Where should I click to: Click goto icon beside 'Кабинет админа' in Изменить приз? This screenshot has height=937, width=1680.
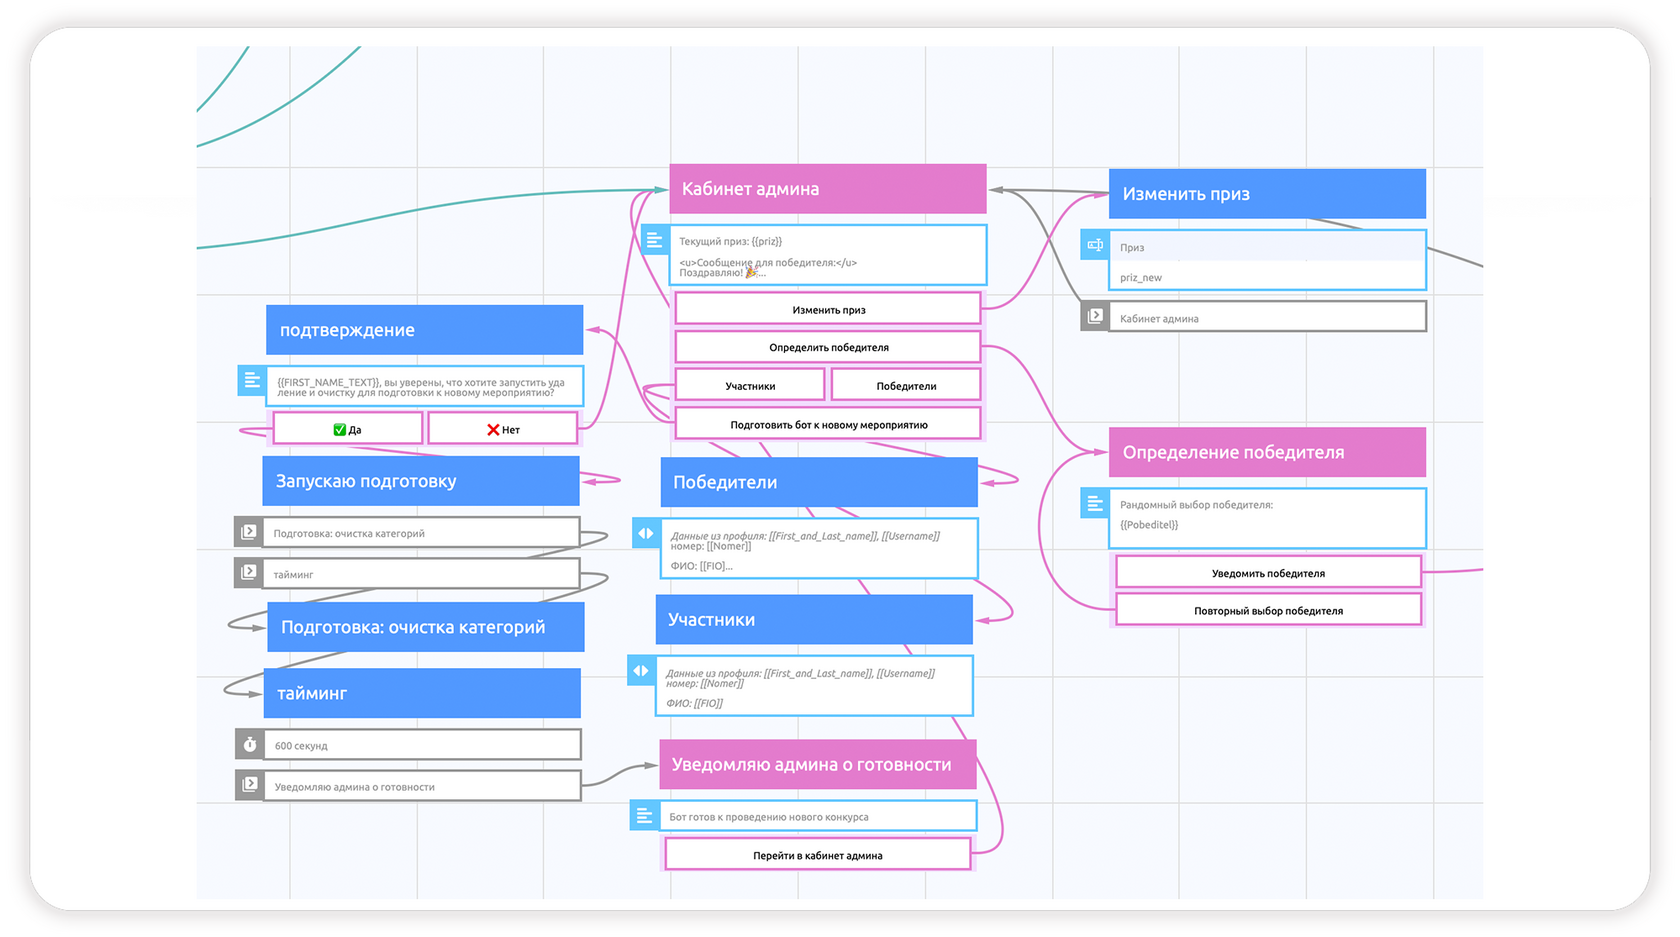click(x=1095, y=316)
